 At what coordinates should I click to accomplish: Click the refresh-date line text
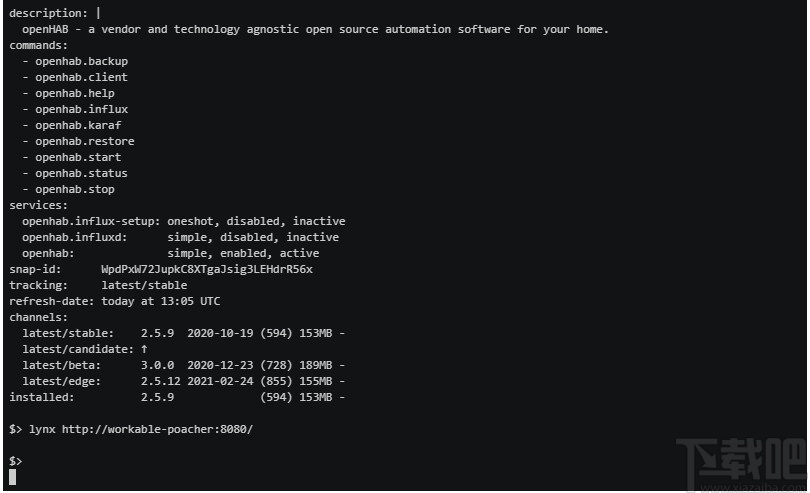pyautogui.click(x=115, y=301)
